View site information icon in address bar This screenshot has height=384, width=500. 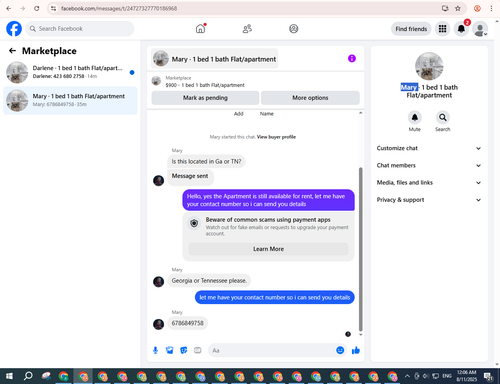(53, 8)
